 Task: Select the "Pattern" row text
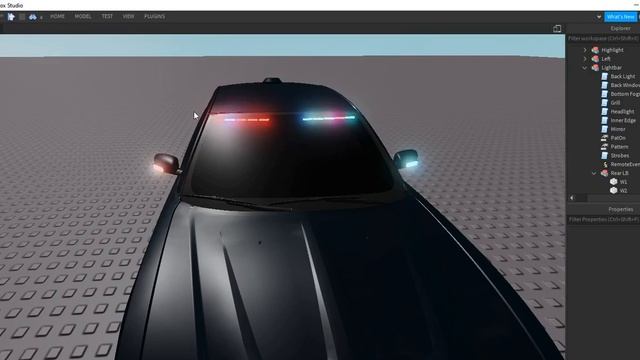pyautogui.click(x=620, y=147)
